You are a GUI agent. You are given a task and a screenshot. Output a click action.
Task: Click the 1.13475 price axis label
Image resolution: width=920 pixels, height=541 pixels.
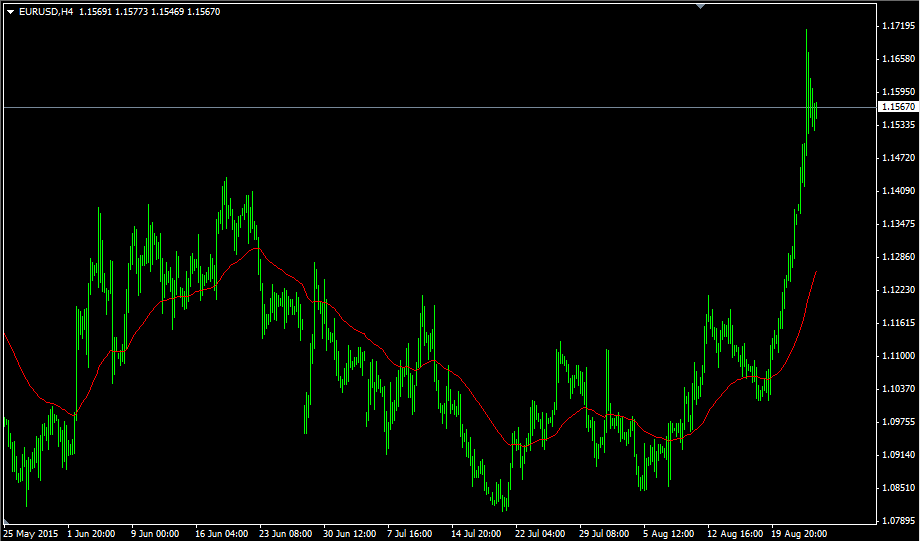pos(898,224)
